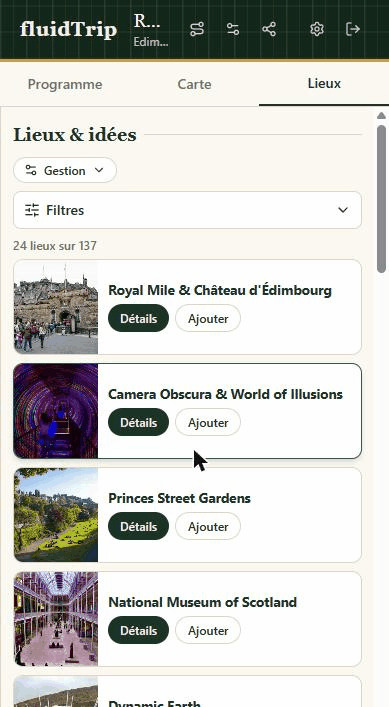Click the logout icon

353,29
